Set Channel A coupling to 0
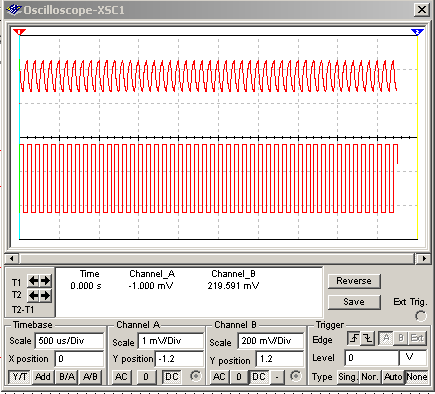435x394 pixels. 146,377
